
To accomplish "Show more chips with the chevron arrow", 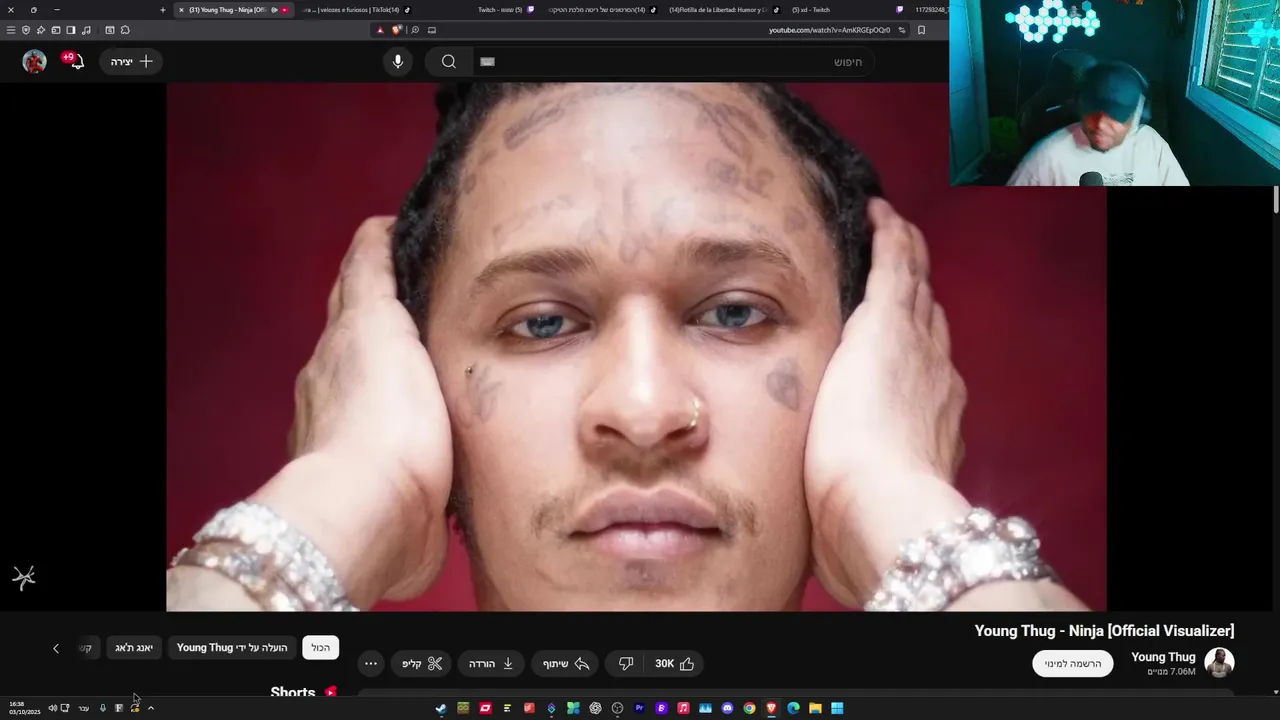I will pos(56,648).
